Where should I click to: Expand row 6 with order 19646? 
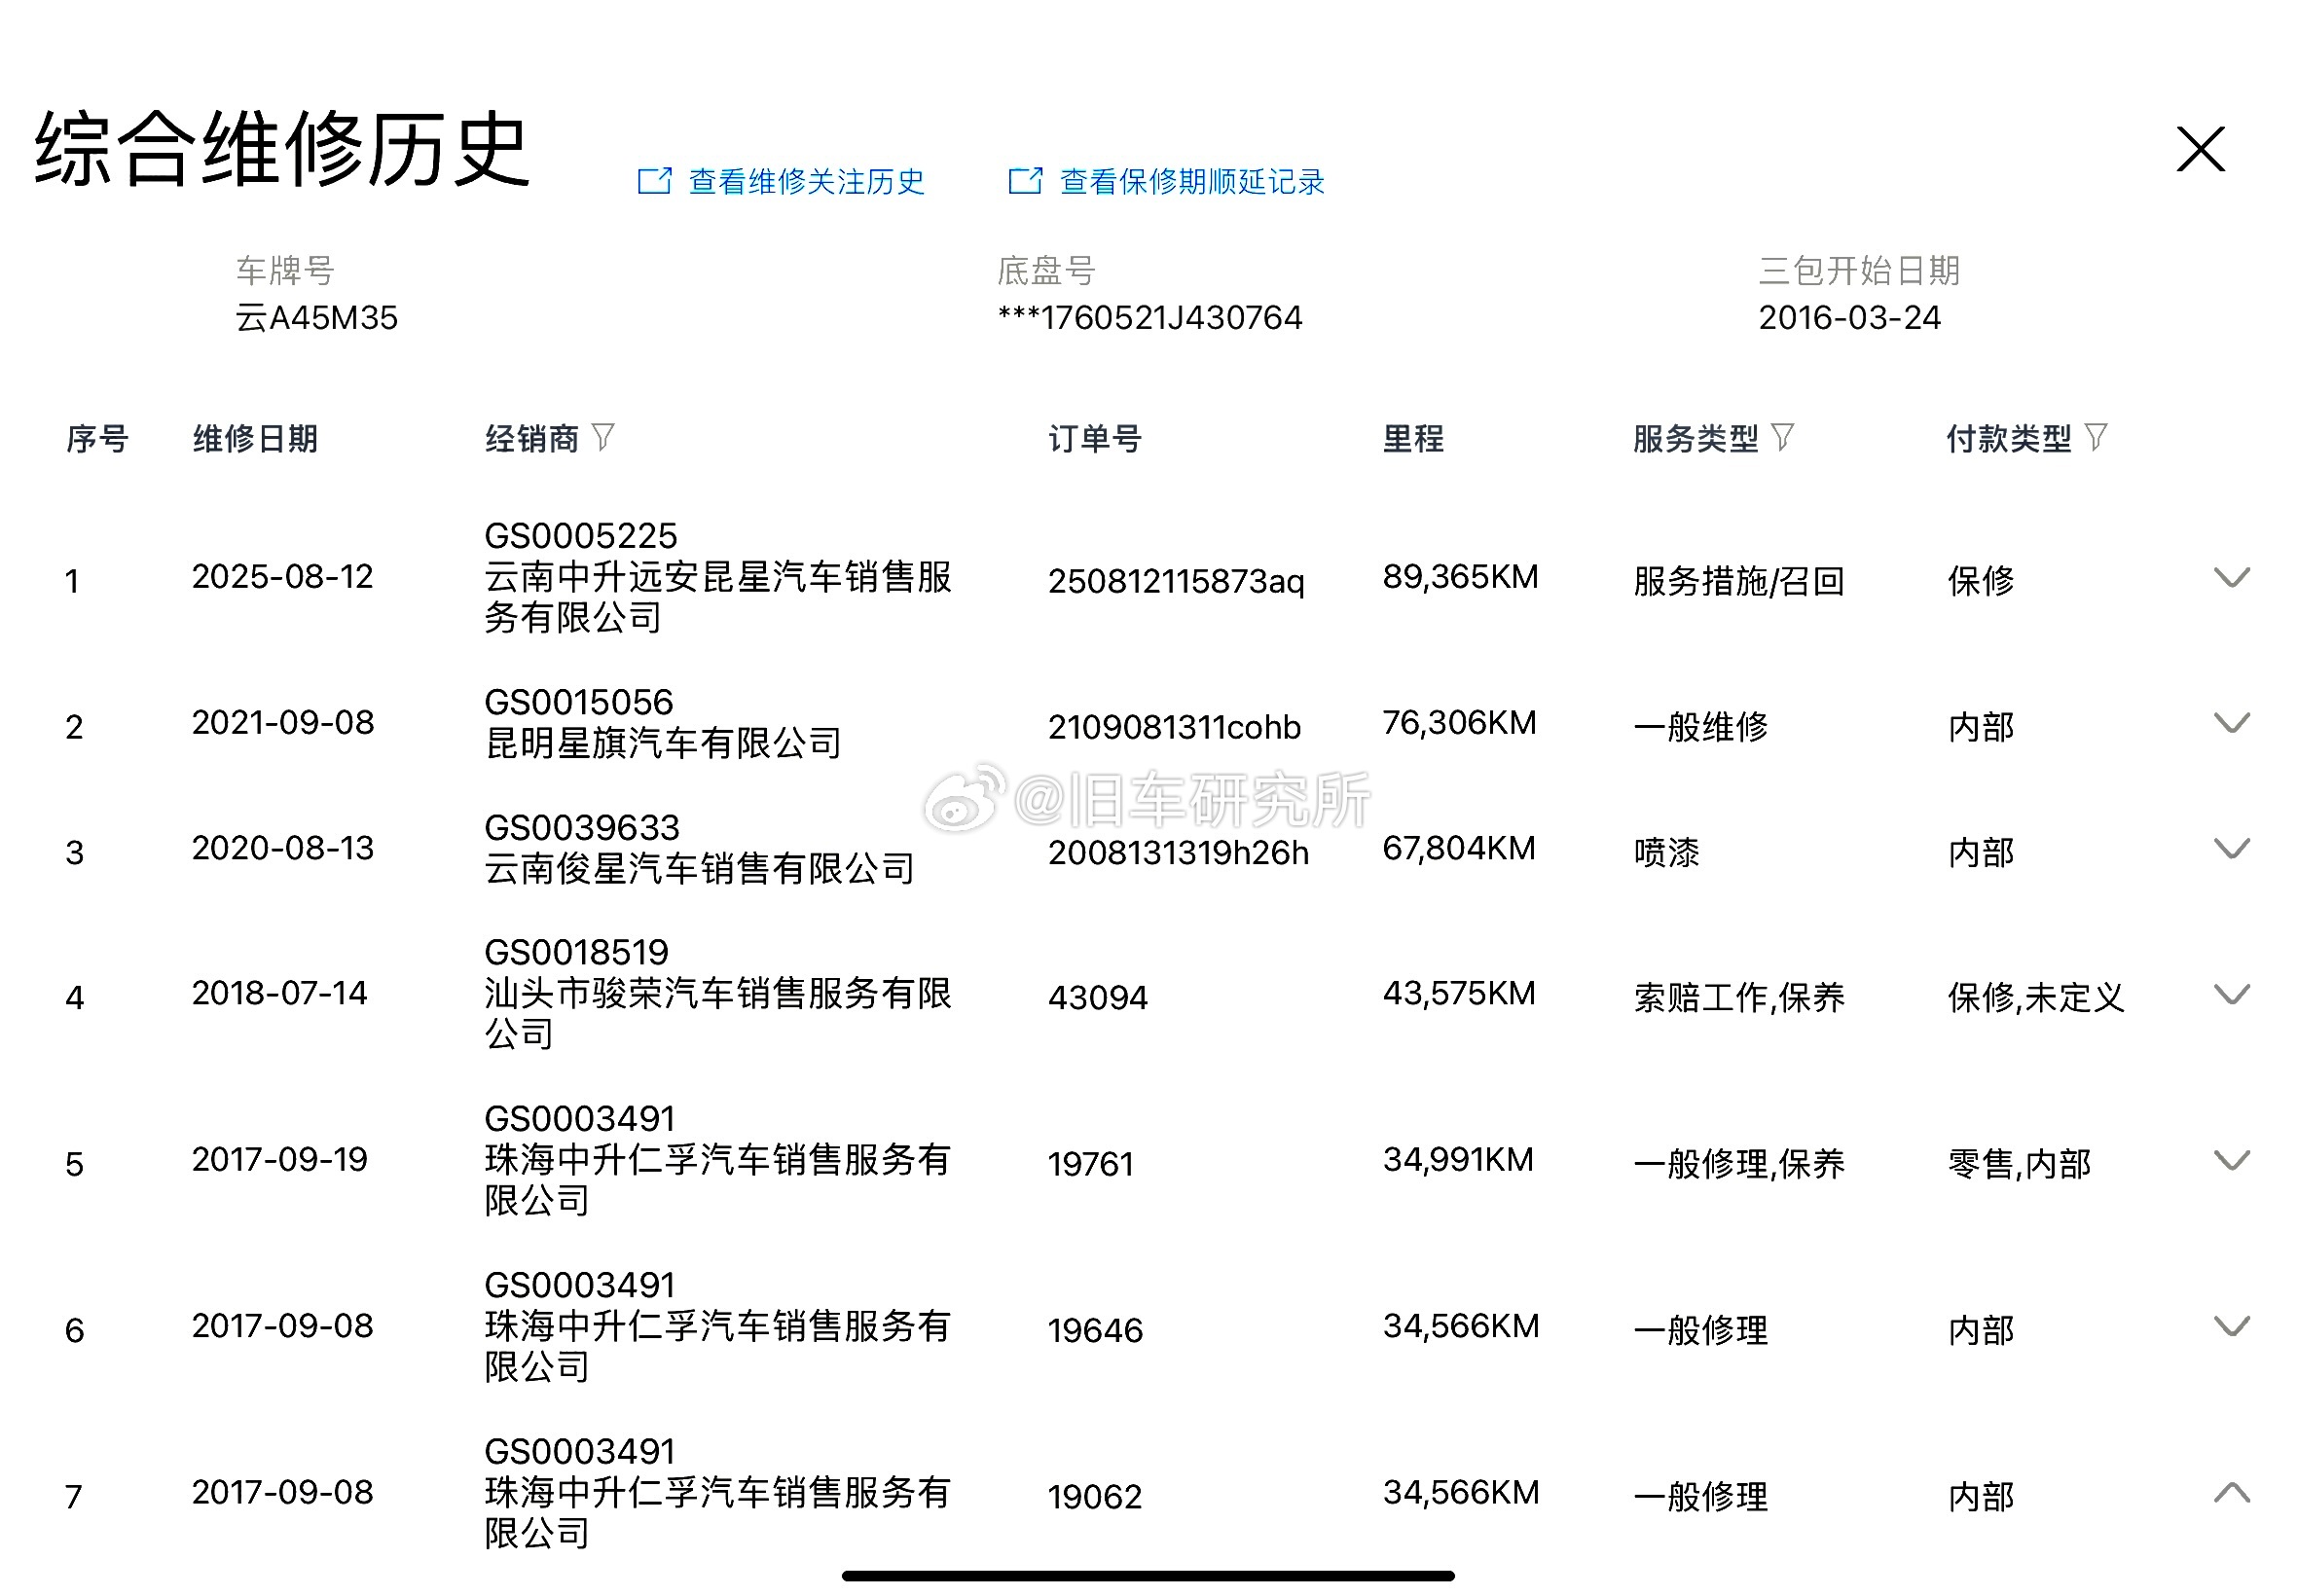(2231, 1327)
